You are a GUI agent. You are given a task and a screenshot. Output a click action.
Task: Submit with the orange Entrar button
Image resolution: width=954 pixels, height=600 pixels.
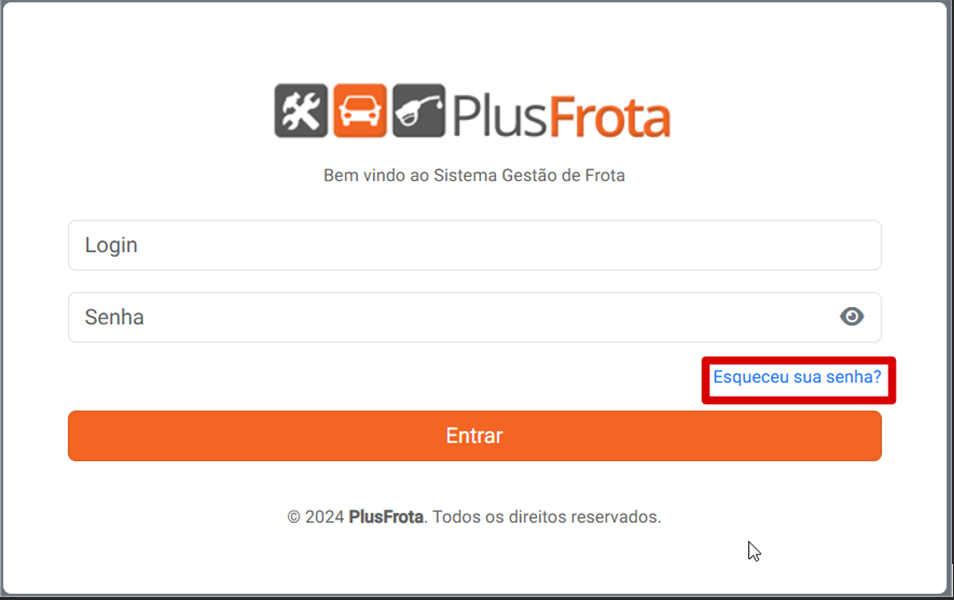[x=475, y=436]
